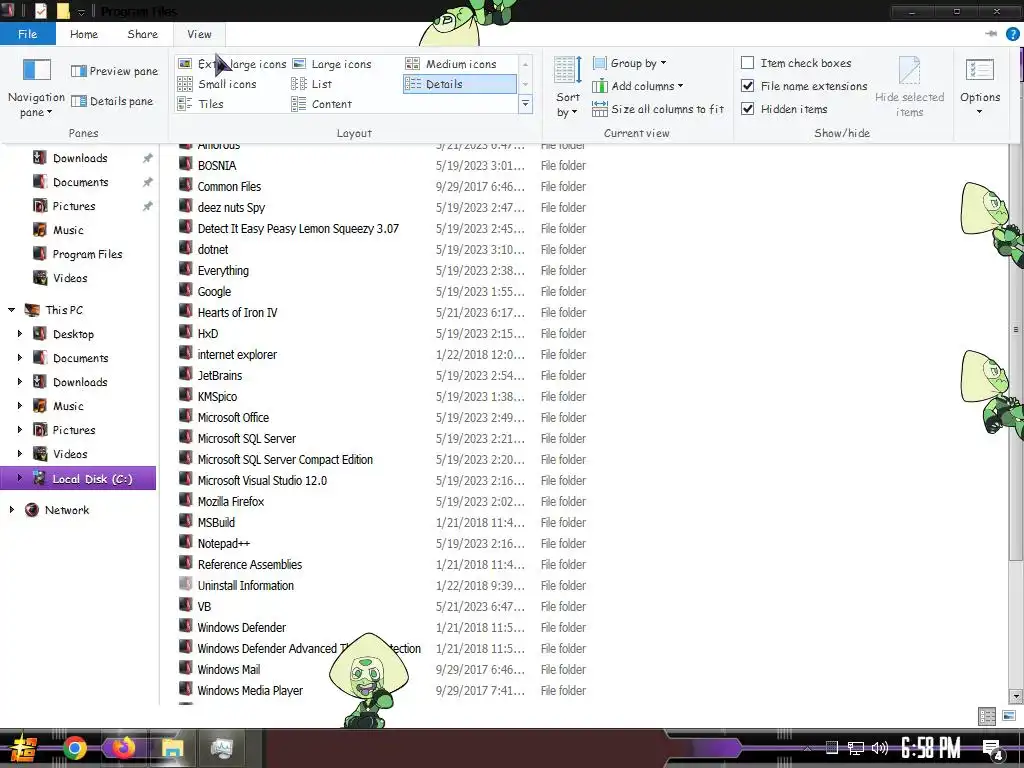Image resolution: width=1024 pixels, height=768 pixels.
Task: Open Folder Options
Action: point(980,88)
